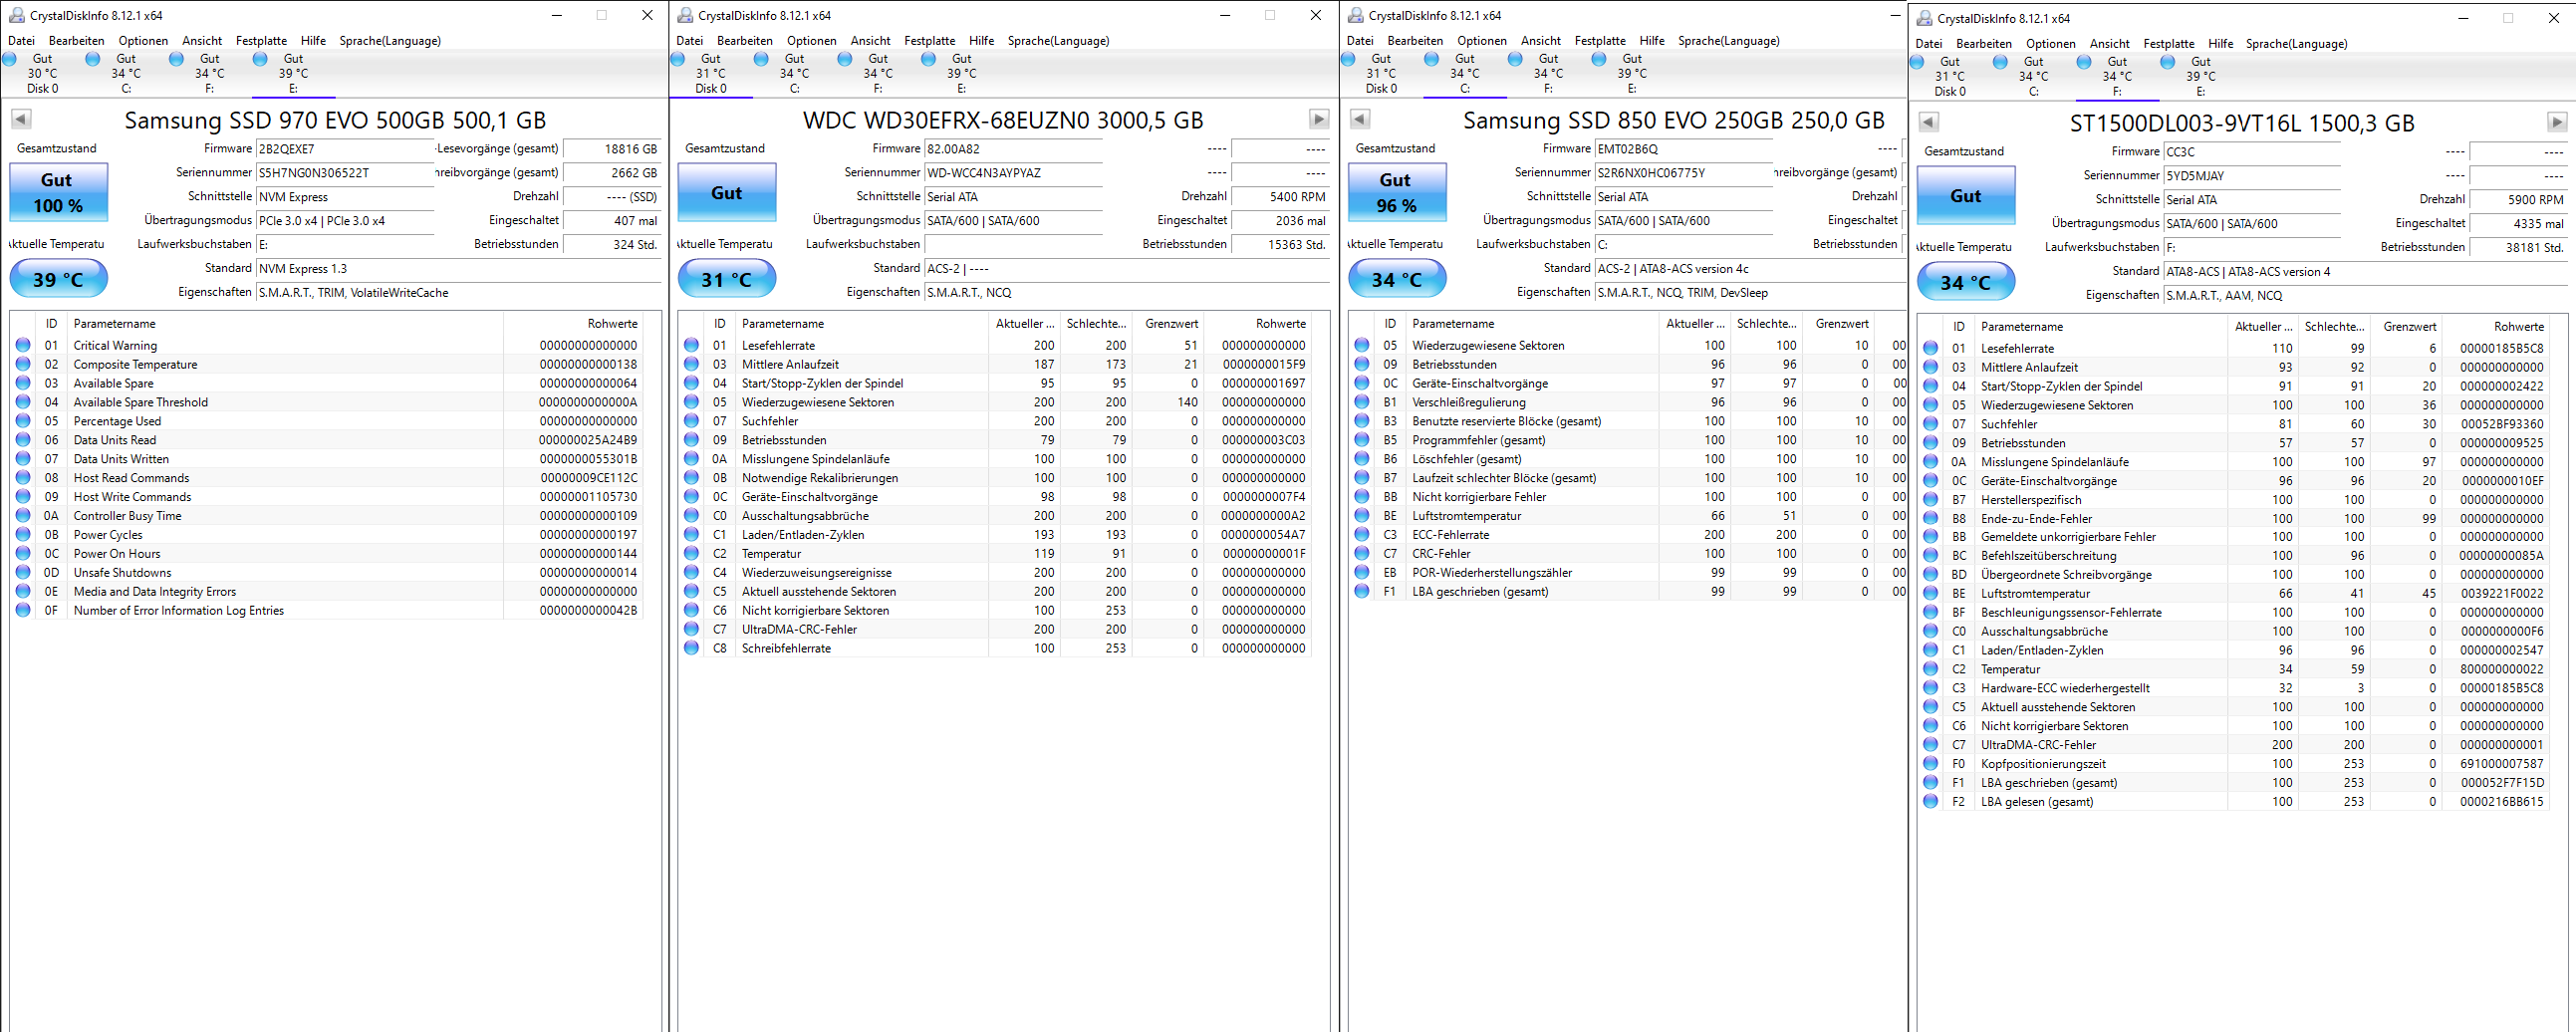2576x1032 pixels.
Task: Click Grenzwert column header in WDC WD30EFRX window
Action: pyautogui.click(x=1168, y=324)
